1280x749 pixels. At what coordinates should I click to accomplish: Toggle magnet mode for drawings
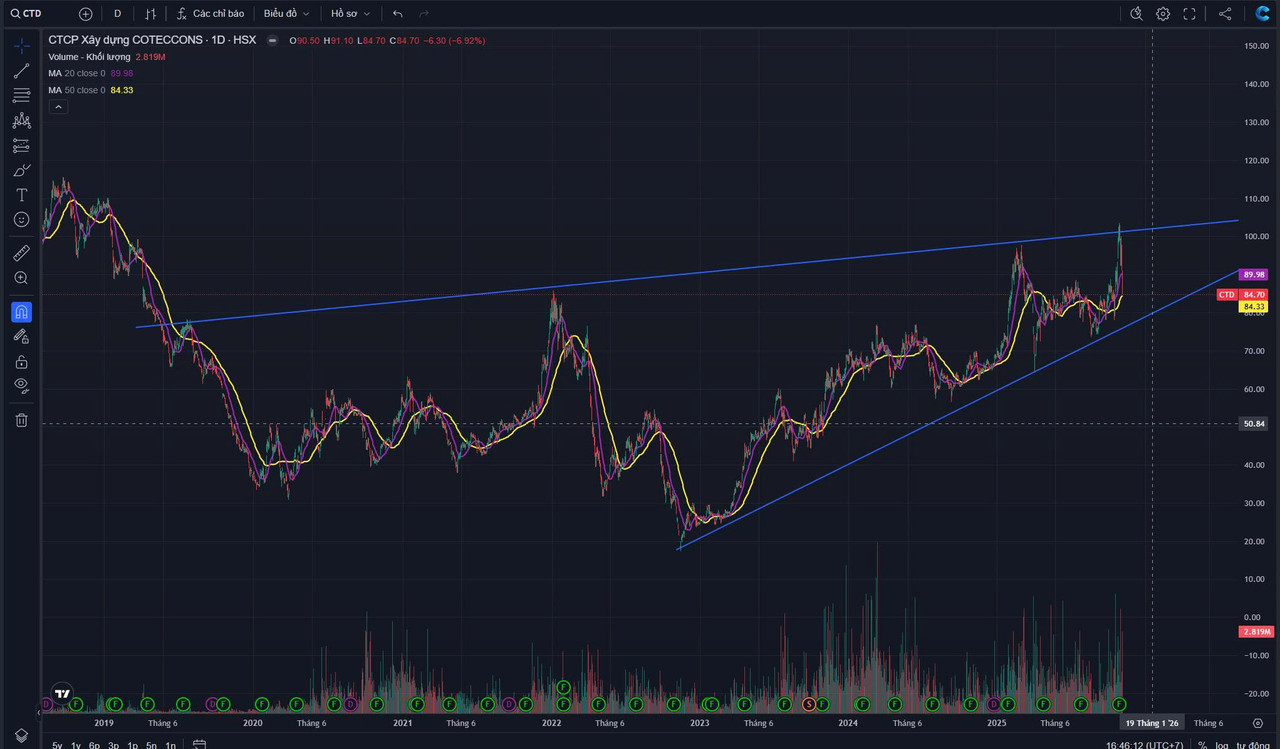point(21,312)
